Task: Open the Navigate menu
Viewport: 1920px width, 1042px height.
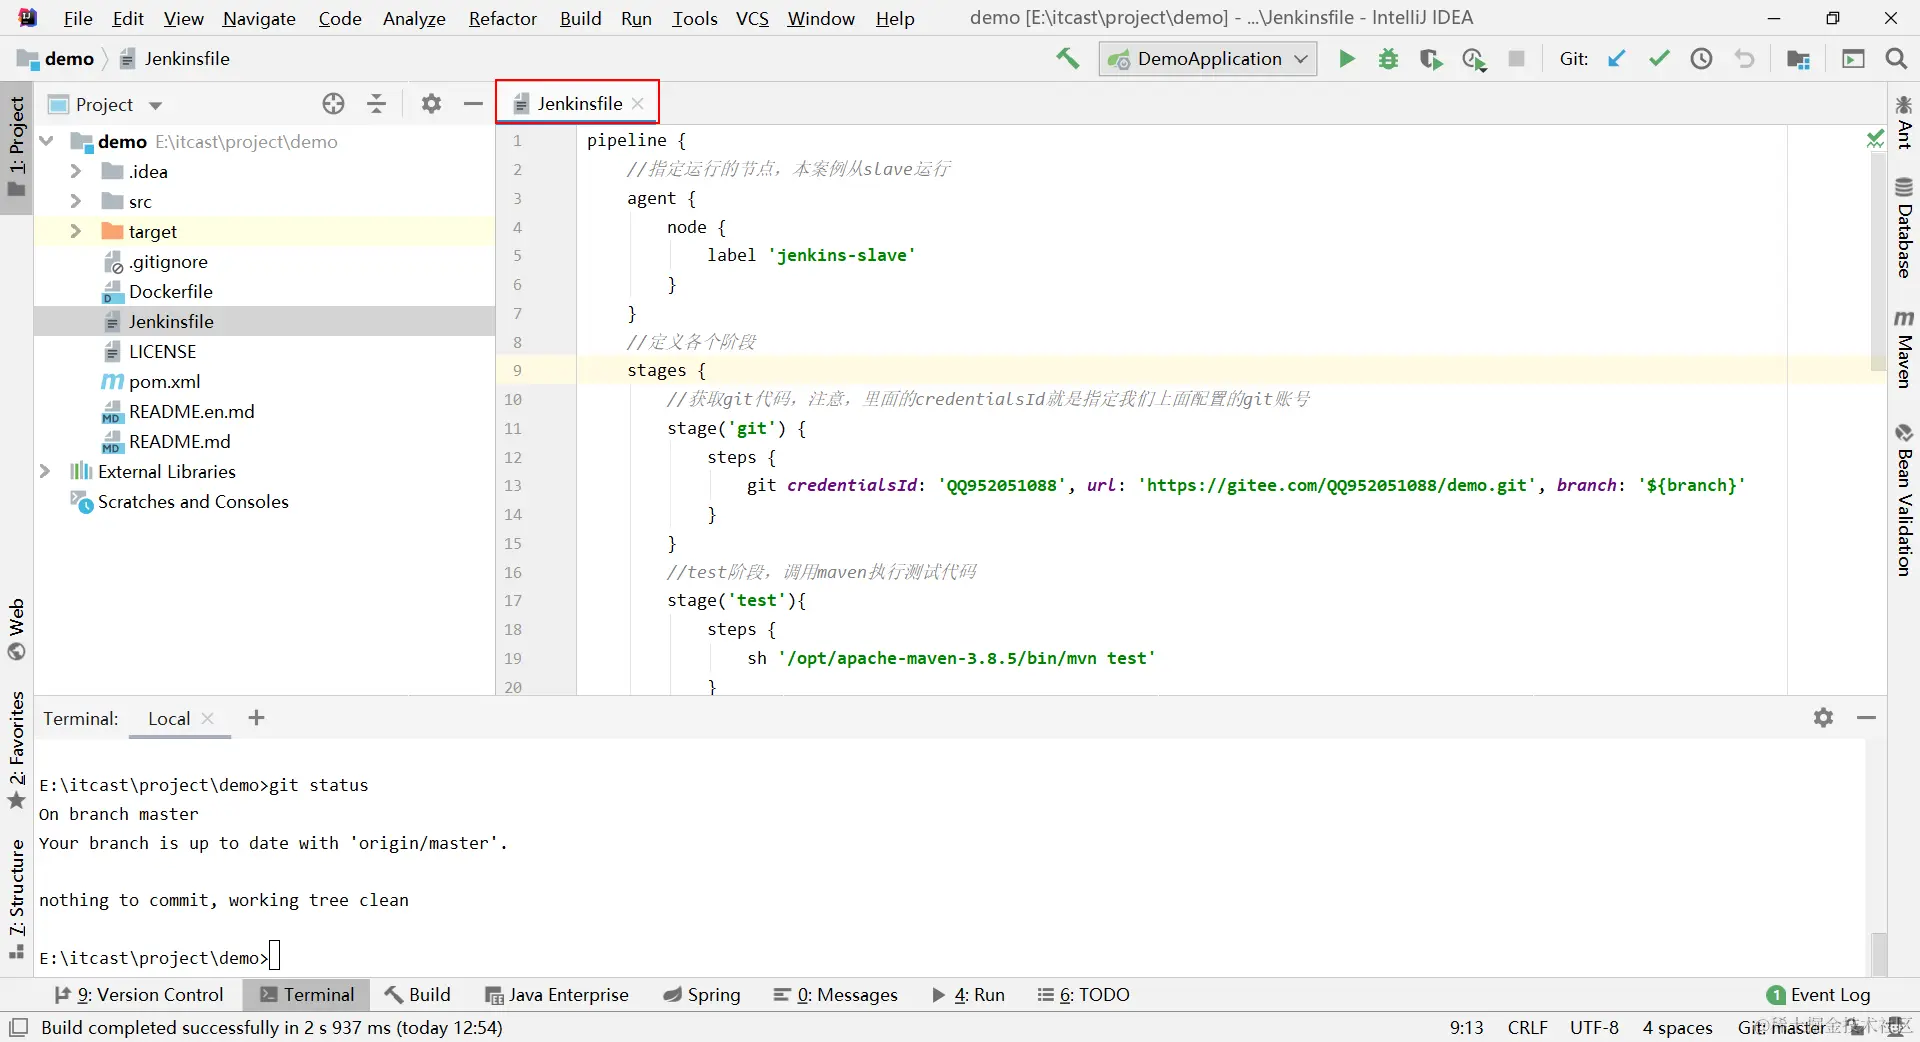Action: point(259,18)
